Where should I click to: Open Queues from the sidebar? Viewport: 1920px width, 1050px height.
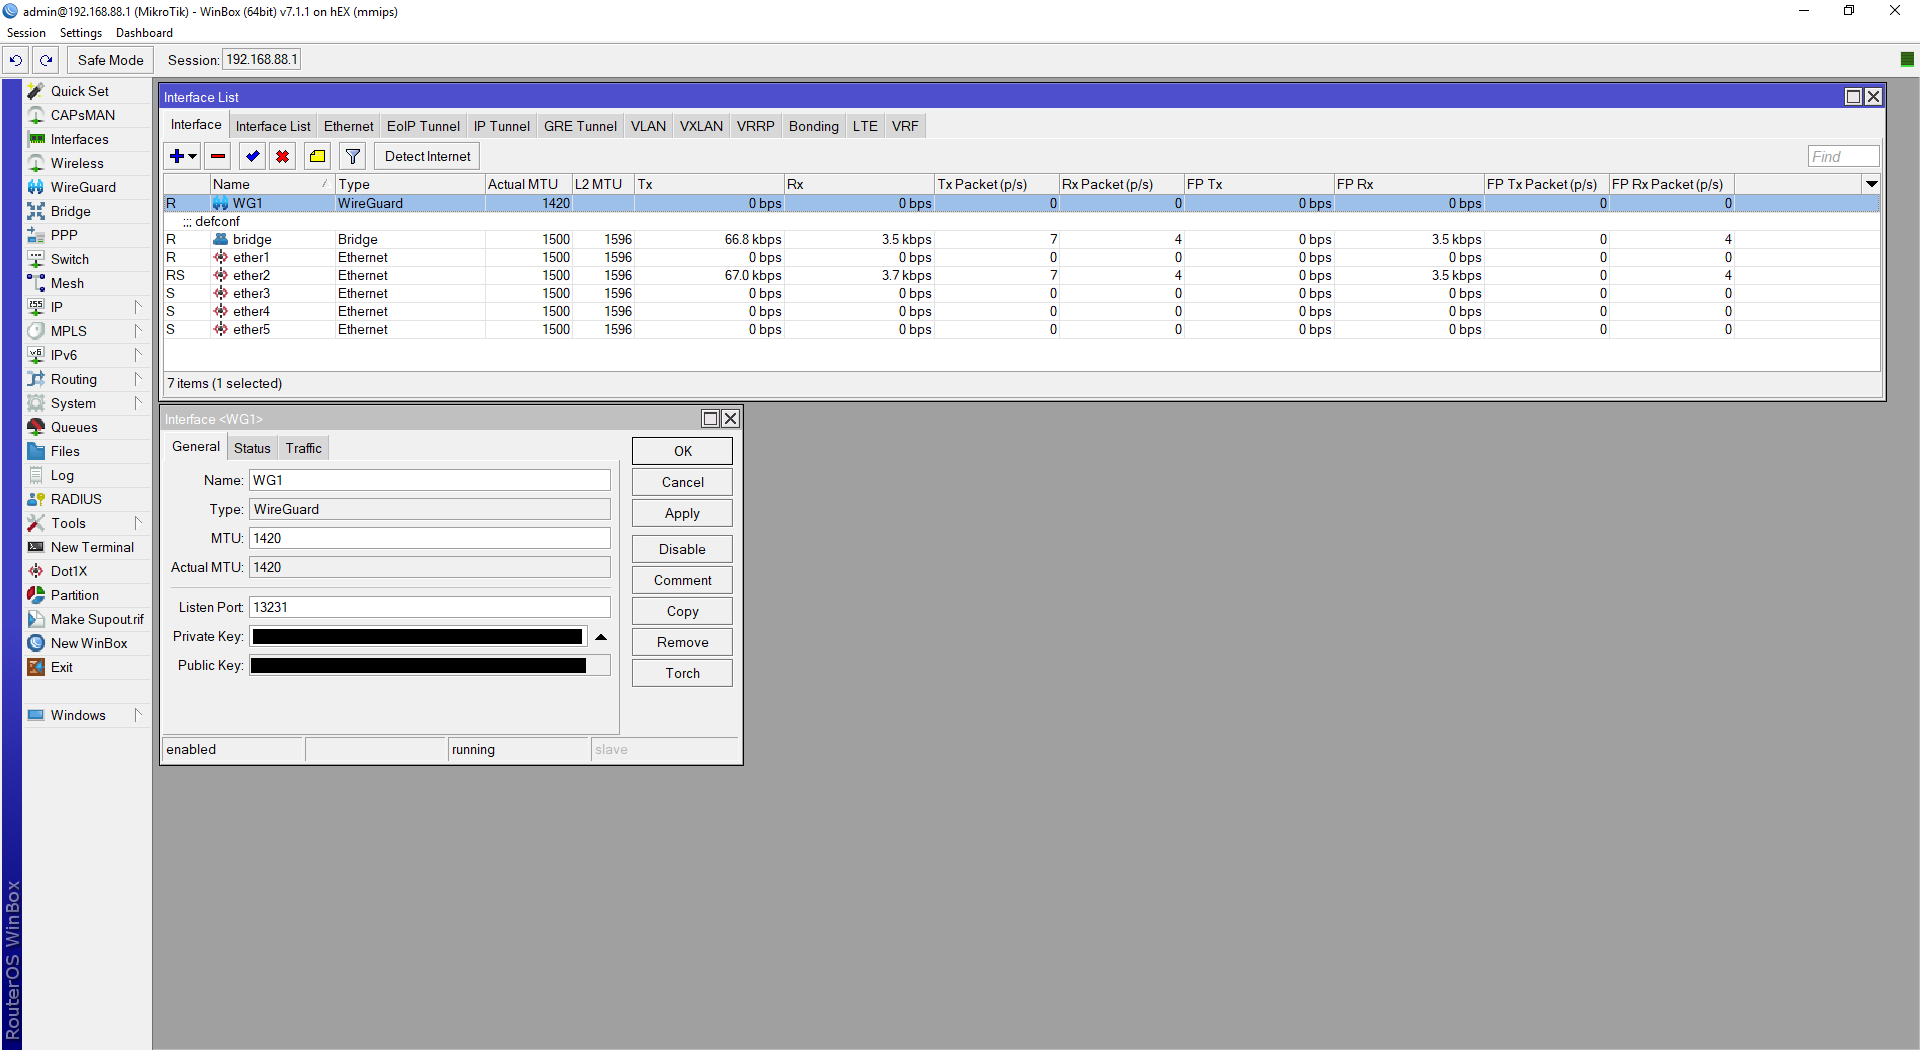pos(74,427)
